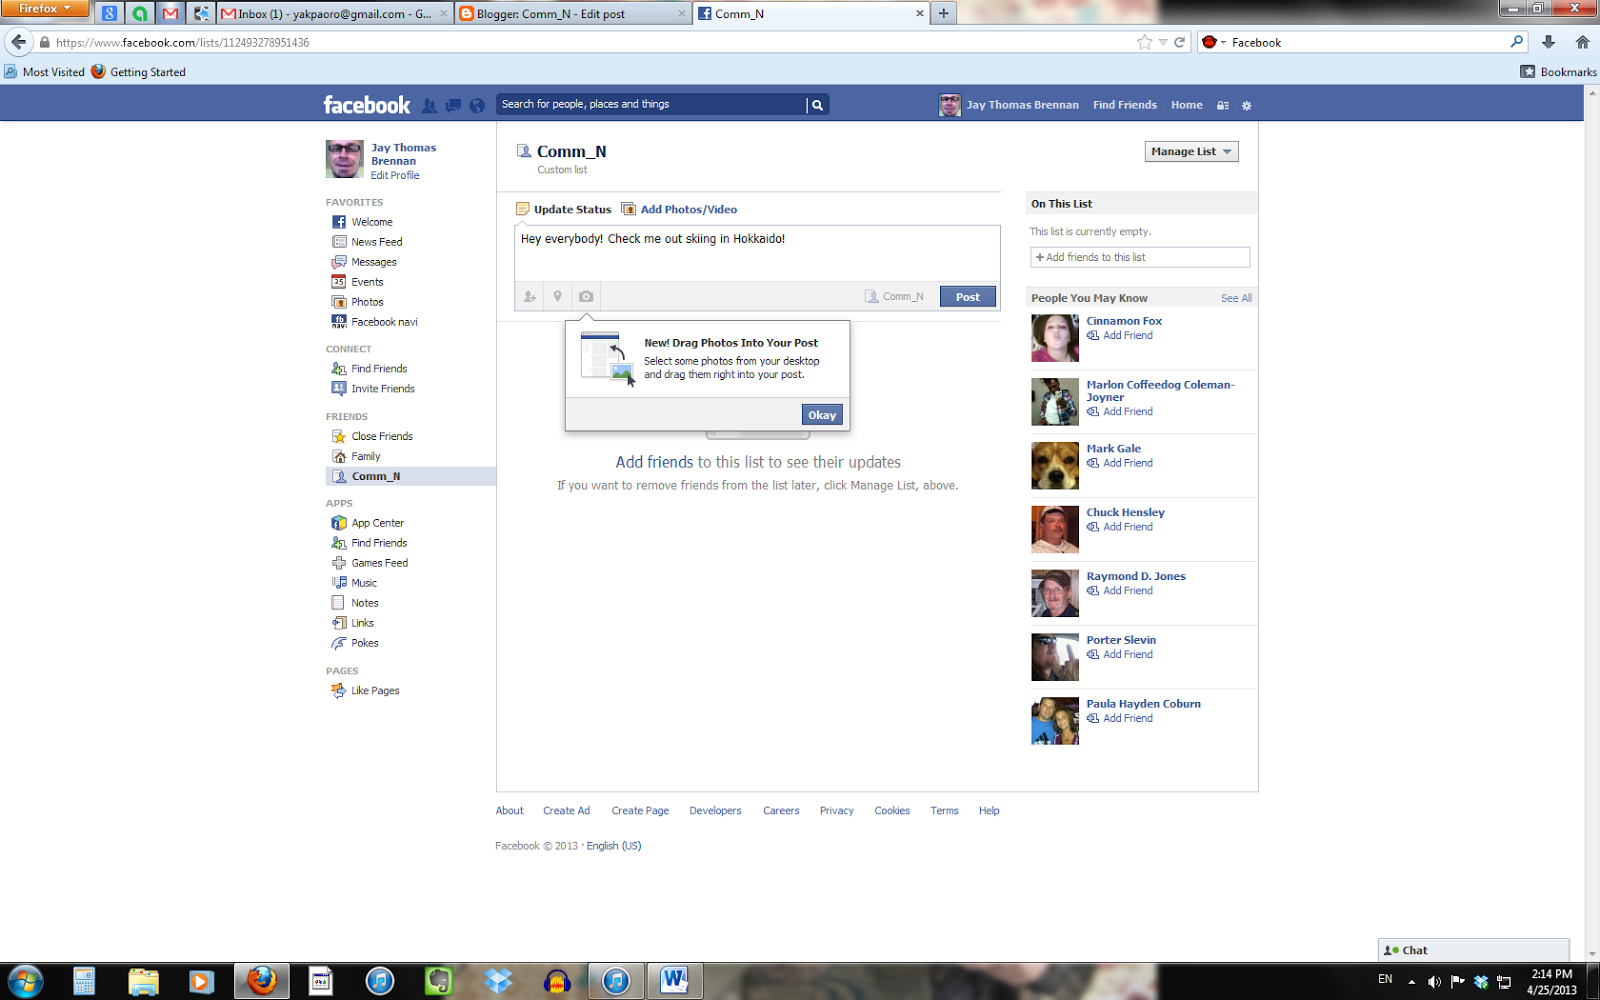Open the friend requests icon in top bar
1600x1000 pixels.
coord(428,104)
